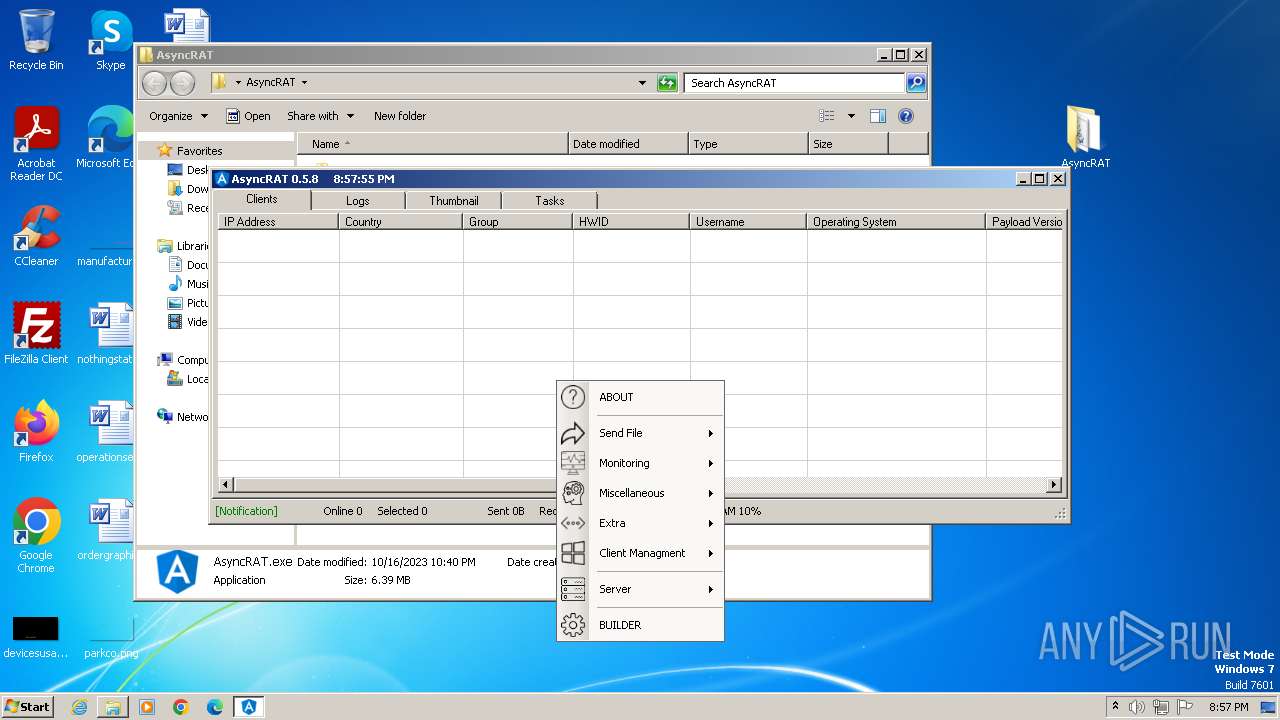Open the Start menu

click(x=27, y=707)
